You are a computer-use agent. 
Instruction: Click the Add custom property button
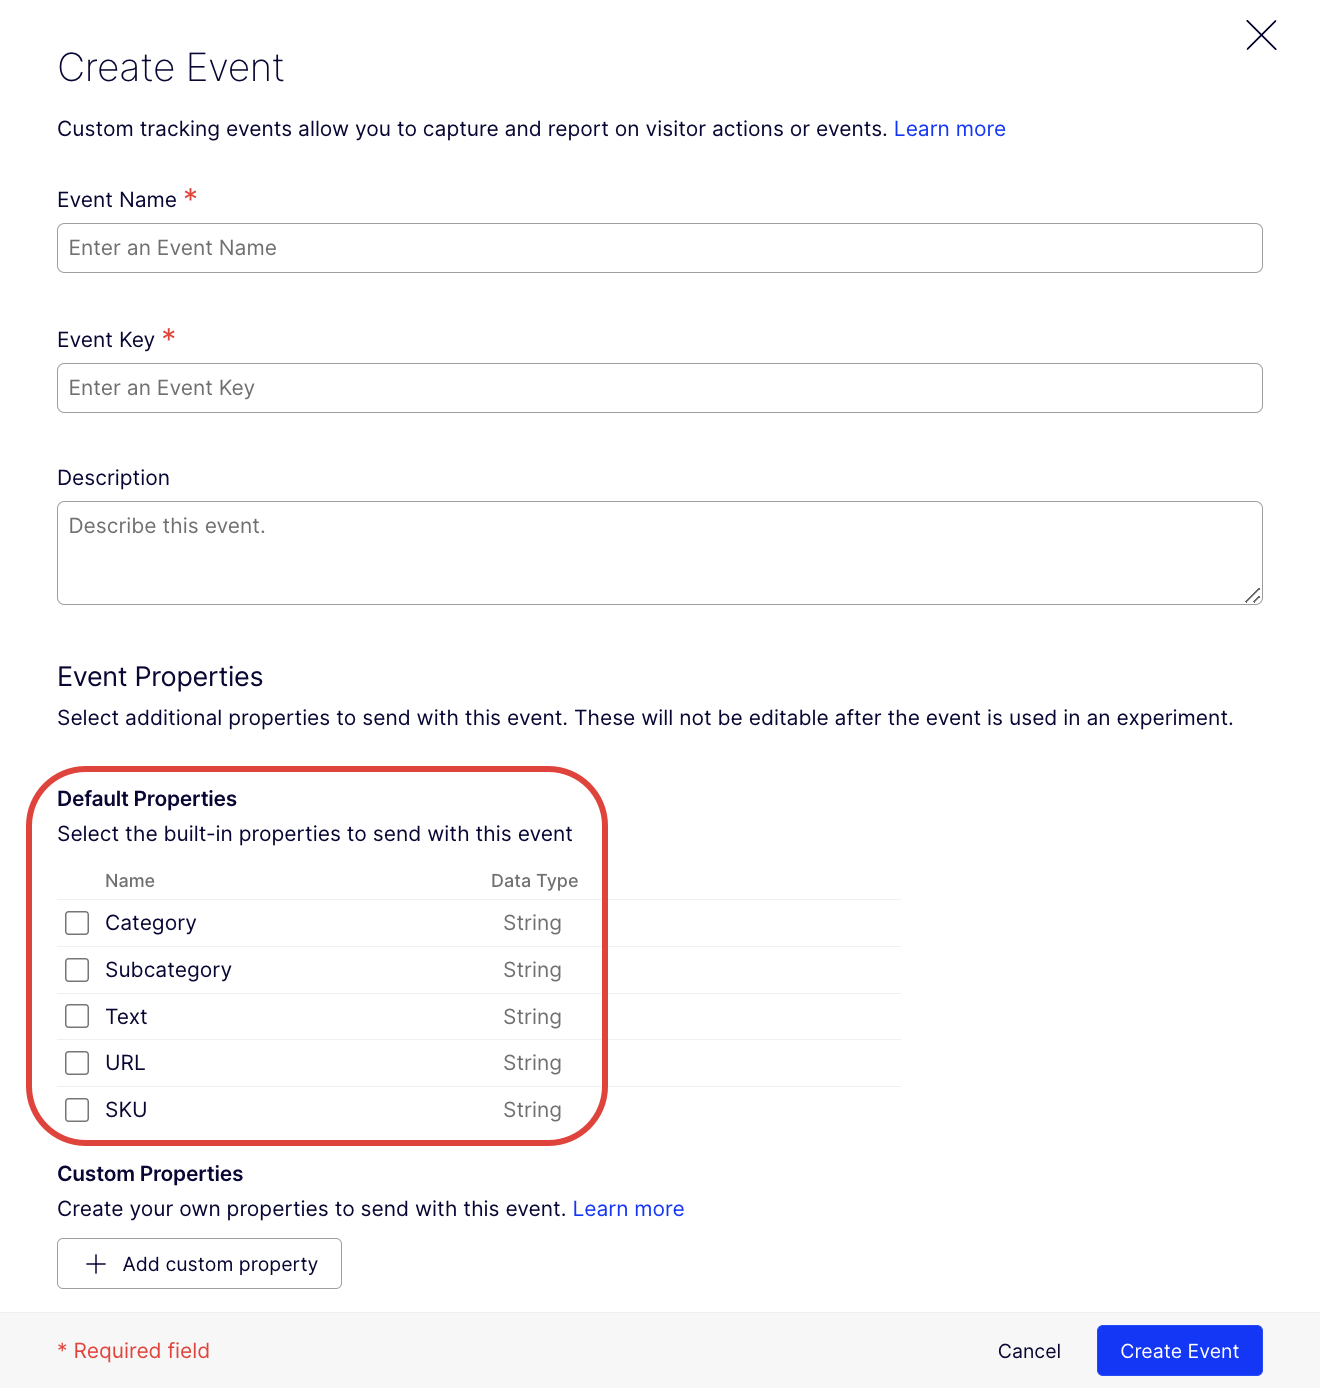pyautogui.click(x=199, y=1263)
